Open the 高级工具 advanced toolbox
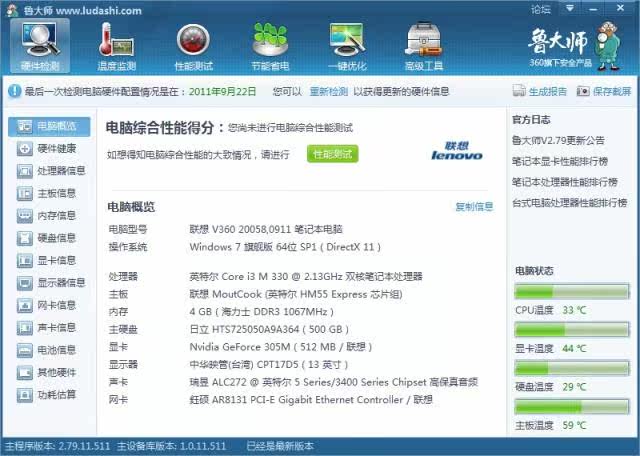The height and width of the screenshot is (456, 640). 423,46
